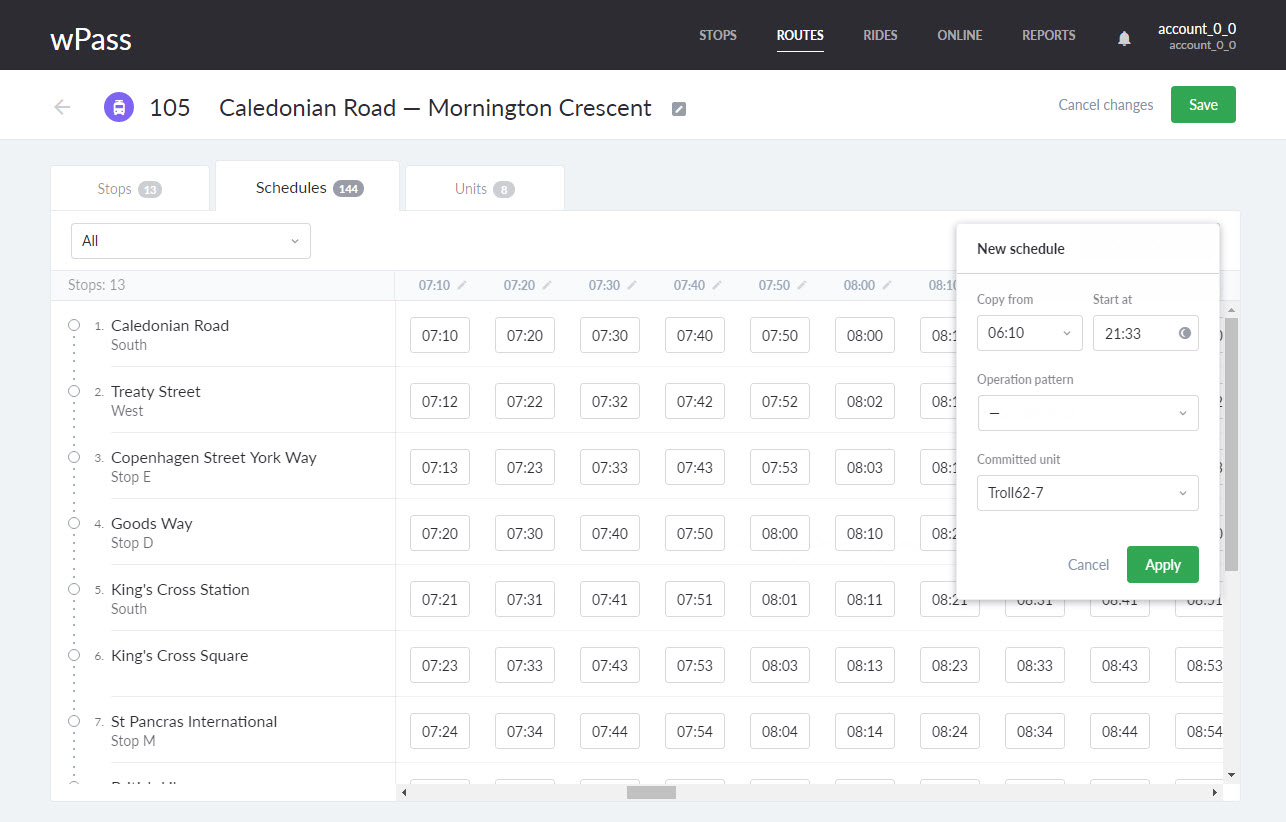
Task: Switch to the Stops tab
Action: [129, 189]
